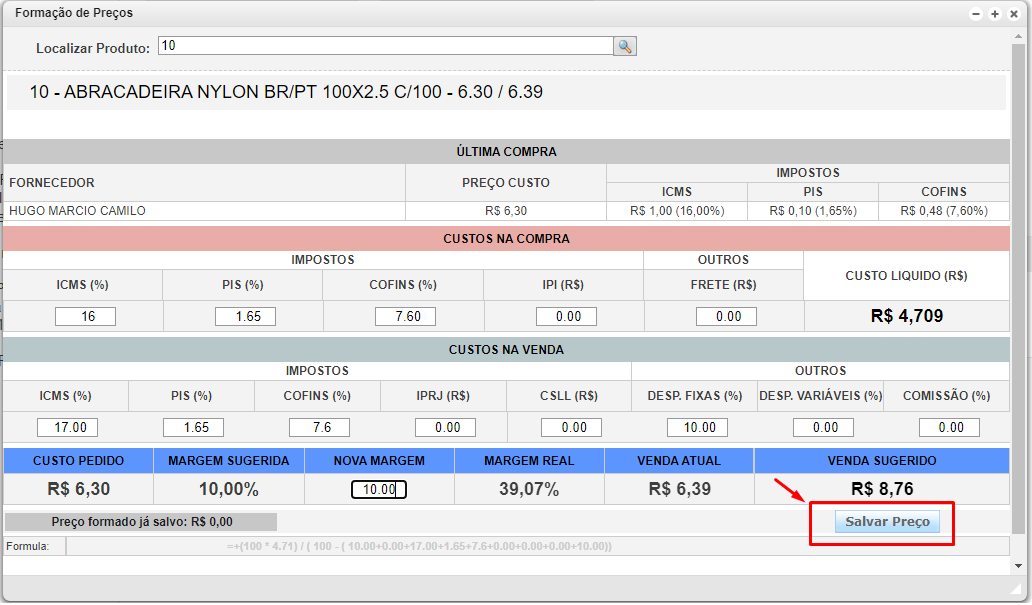Click the vertical scrollbar on the right edge
The image size is (1032, 605).
coord(1018,300)
